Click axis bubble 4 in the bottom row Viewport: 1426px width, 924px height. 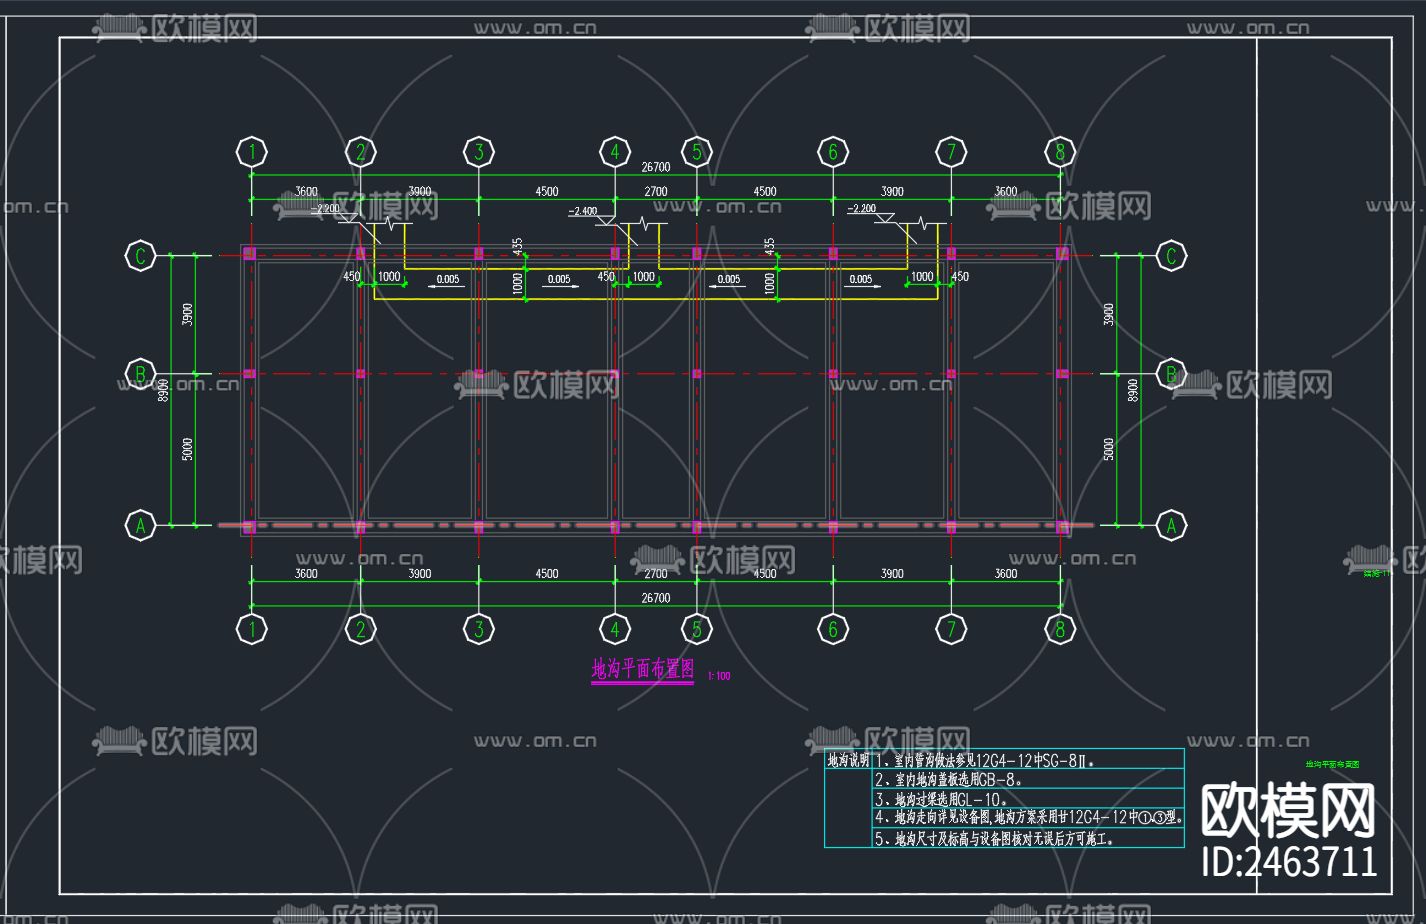[x=615, y=629]
